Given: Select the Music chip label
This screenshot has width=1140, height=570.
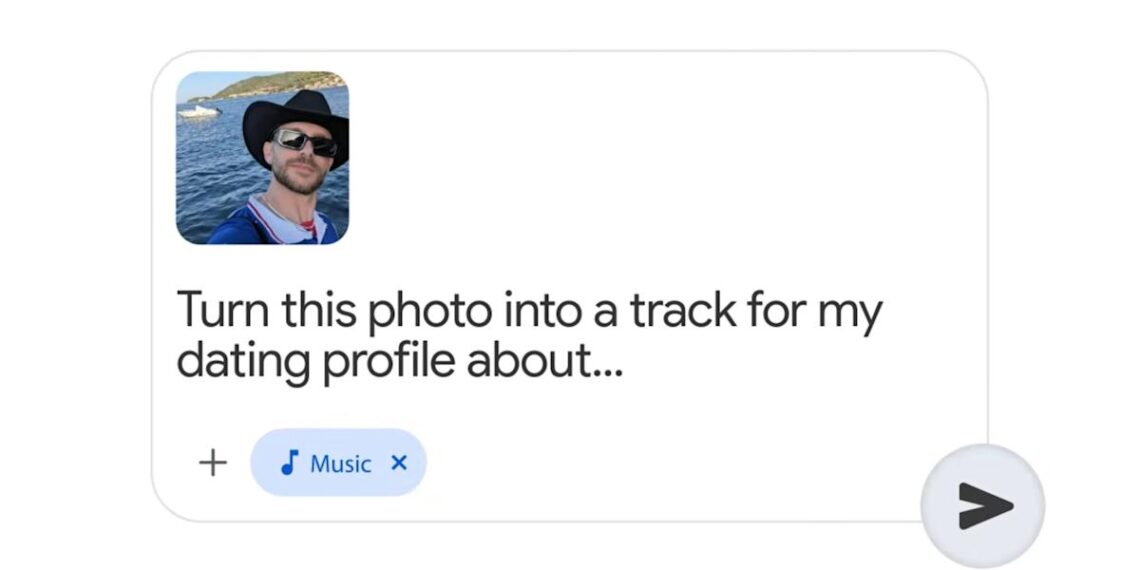Looking at the screenshot, I should (x=341, y=463).
